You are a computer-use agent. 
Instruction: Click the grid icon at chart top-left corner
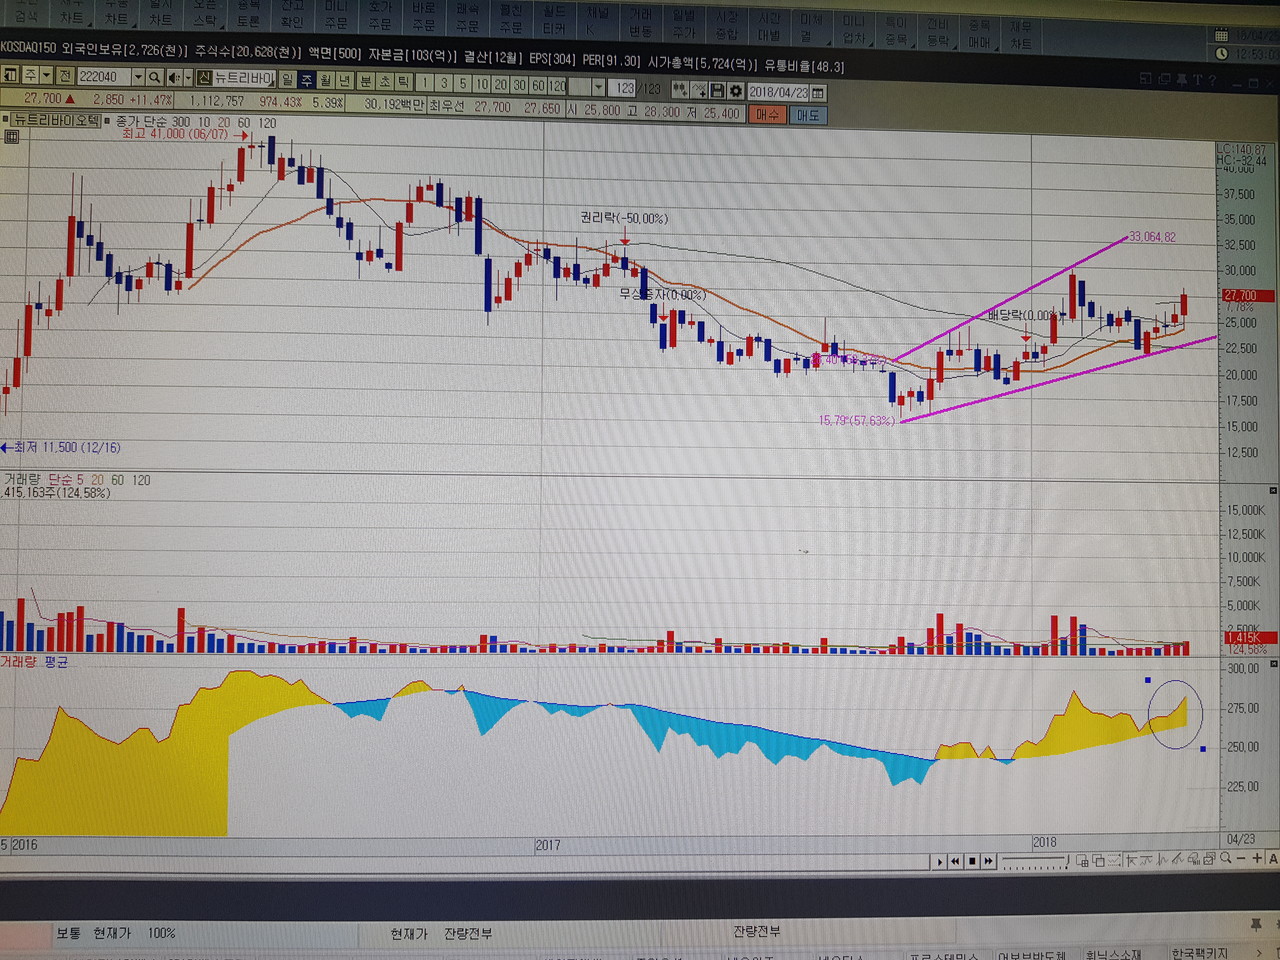coord(12,136)
